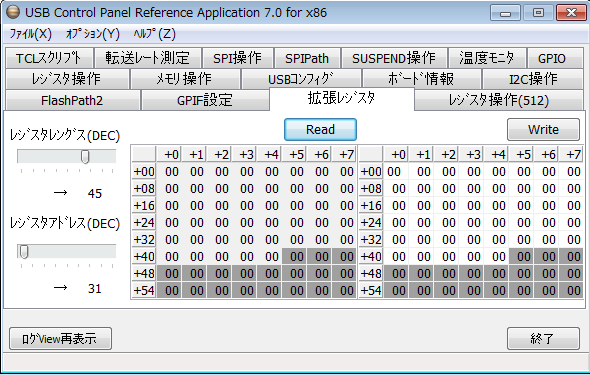Open the メモリ操作 tab
Viewport: 590px width, 375px height.
pyautogui.click(x=185, y=79)
